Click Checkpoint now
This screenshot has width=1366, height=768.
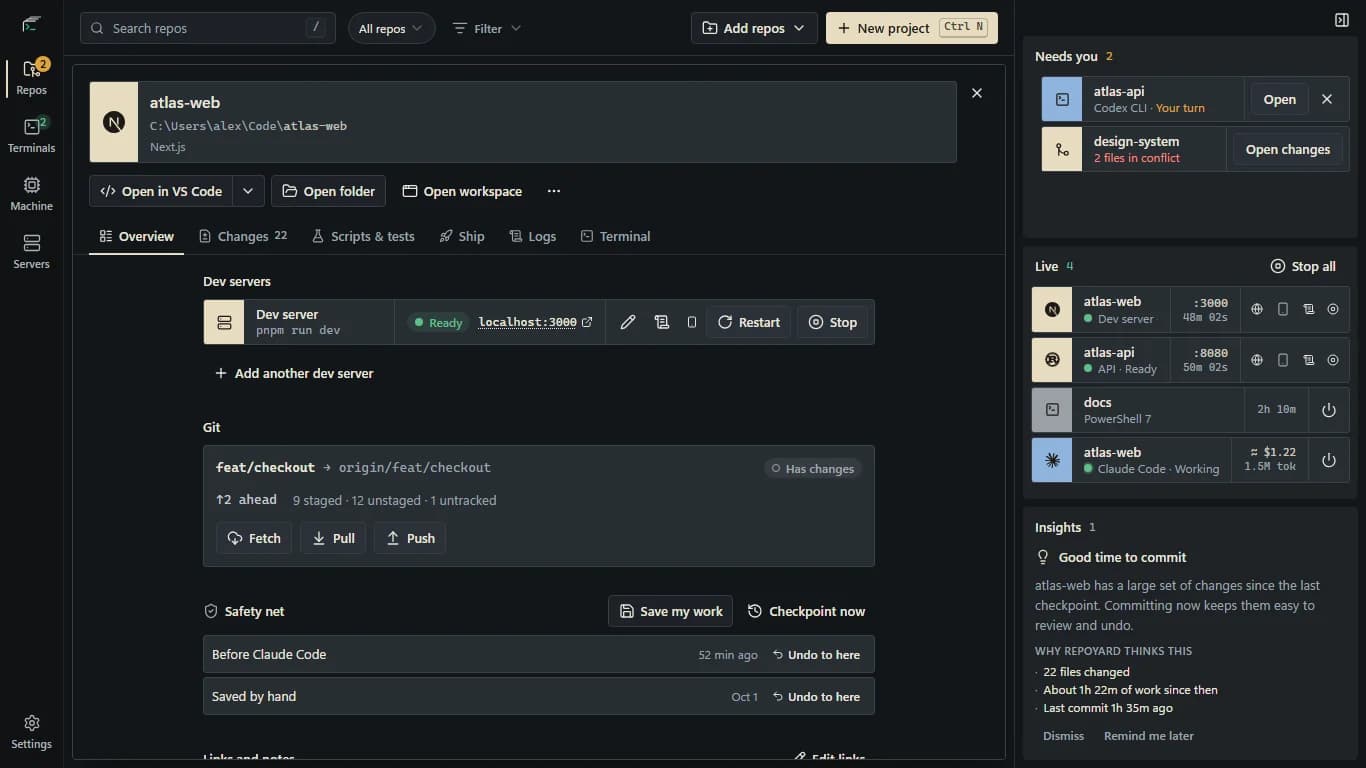806,611
